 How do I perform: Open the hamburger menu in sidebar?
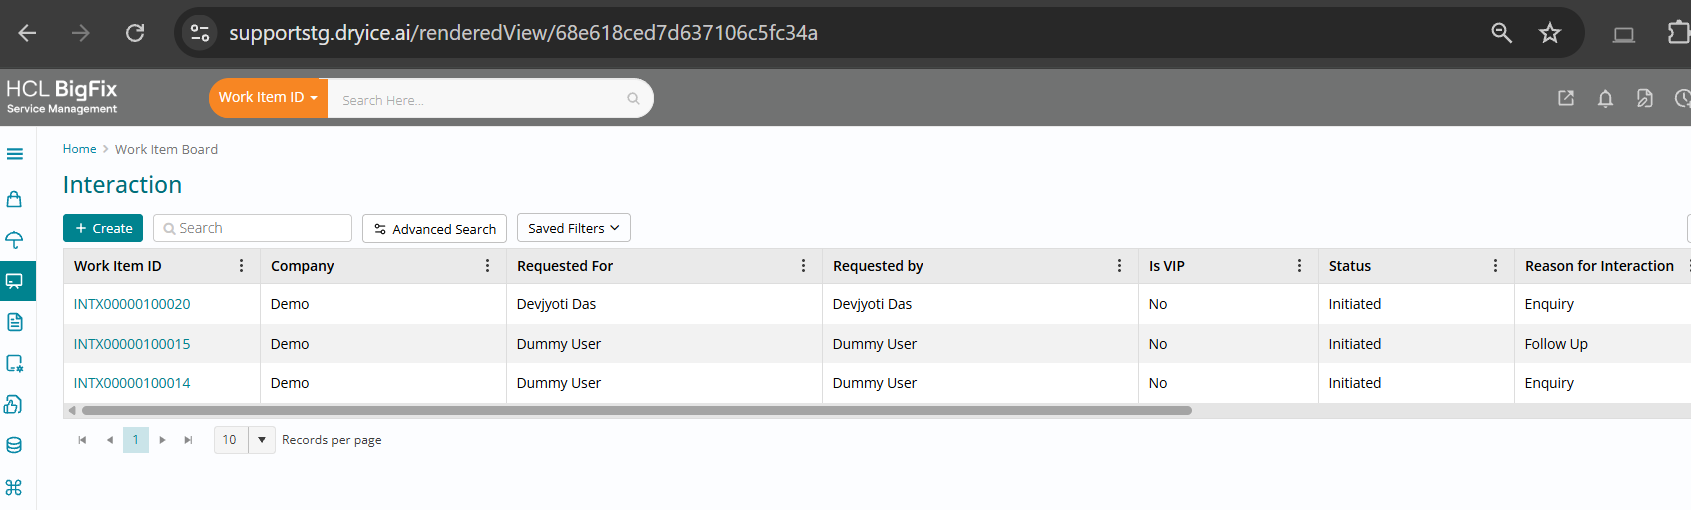(15, 154)
